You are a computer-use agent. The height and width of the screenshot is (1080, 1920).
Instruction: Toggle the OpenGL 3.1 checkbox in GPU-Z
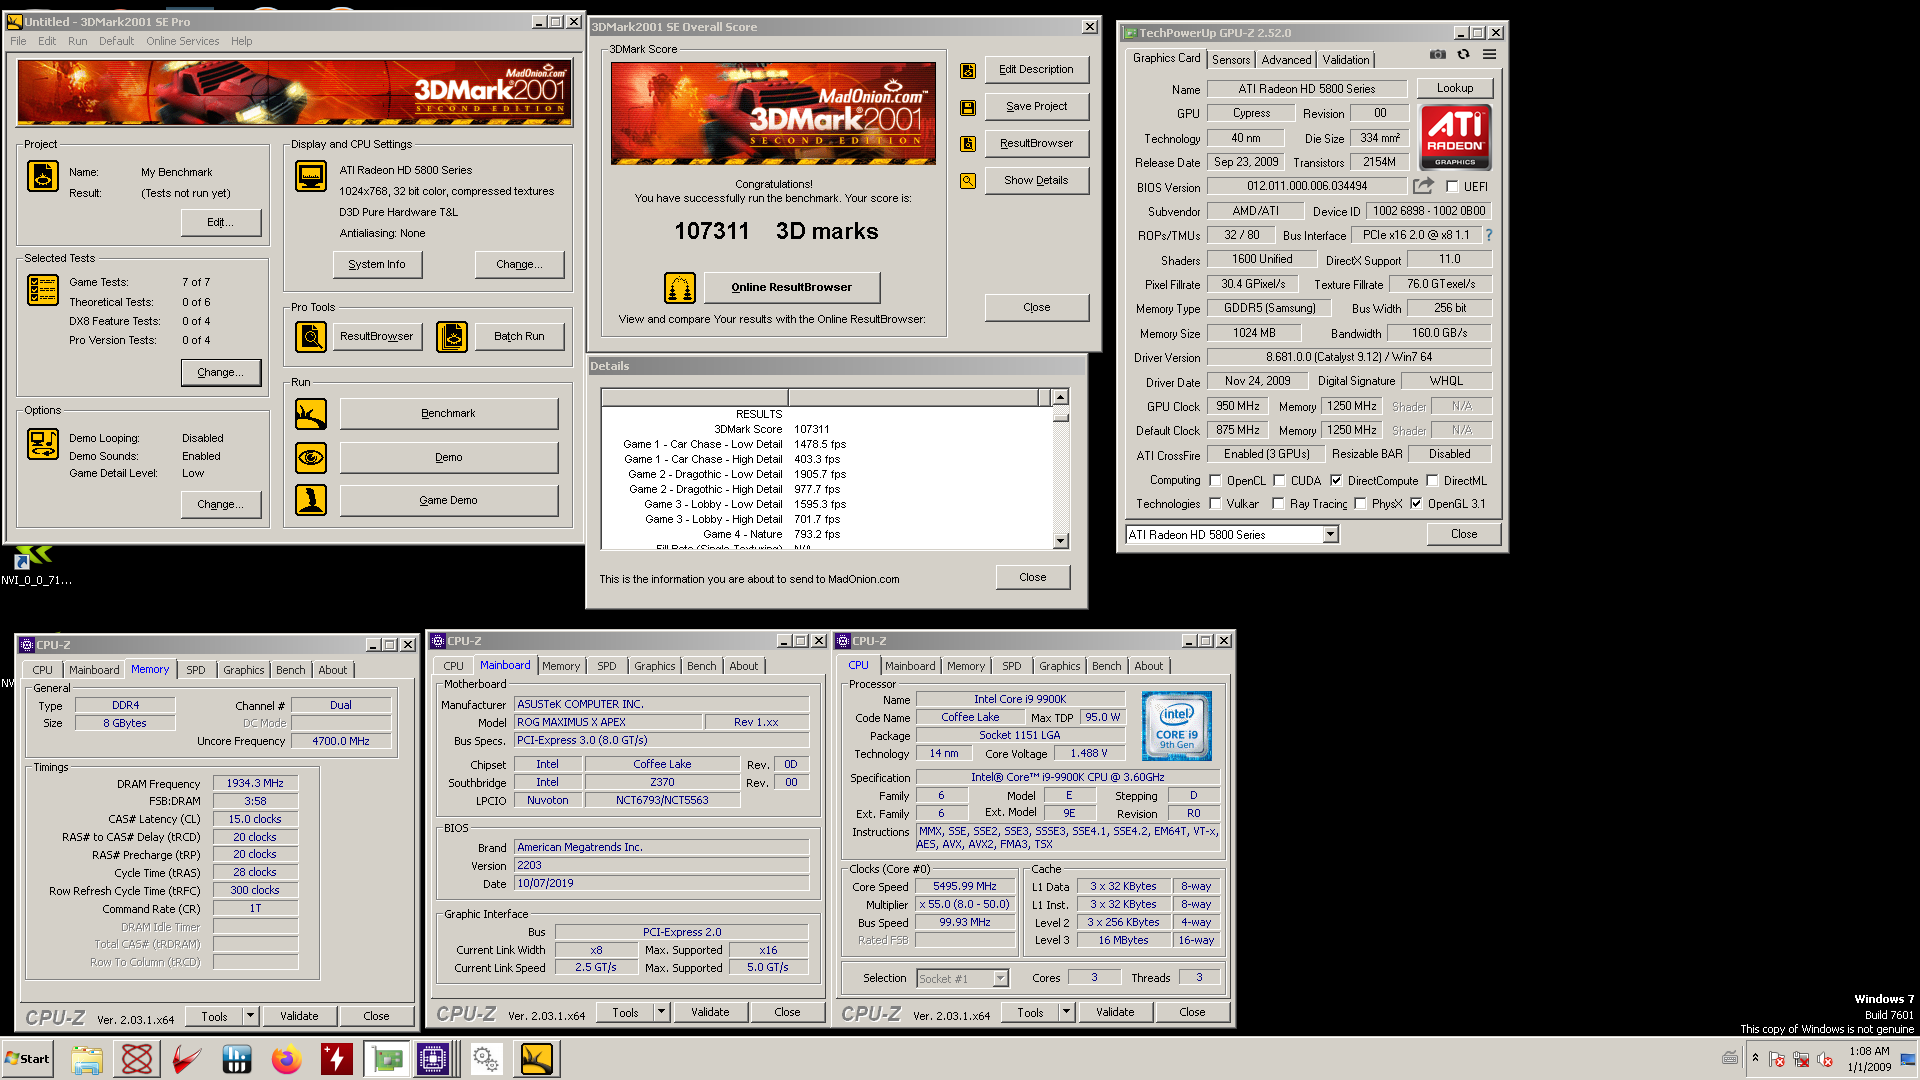[1416, 504]
